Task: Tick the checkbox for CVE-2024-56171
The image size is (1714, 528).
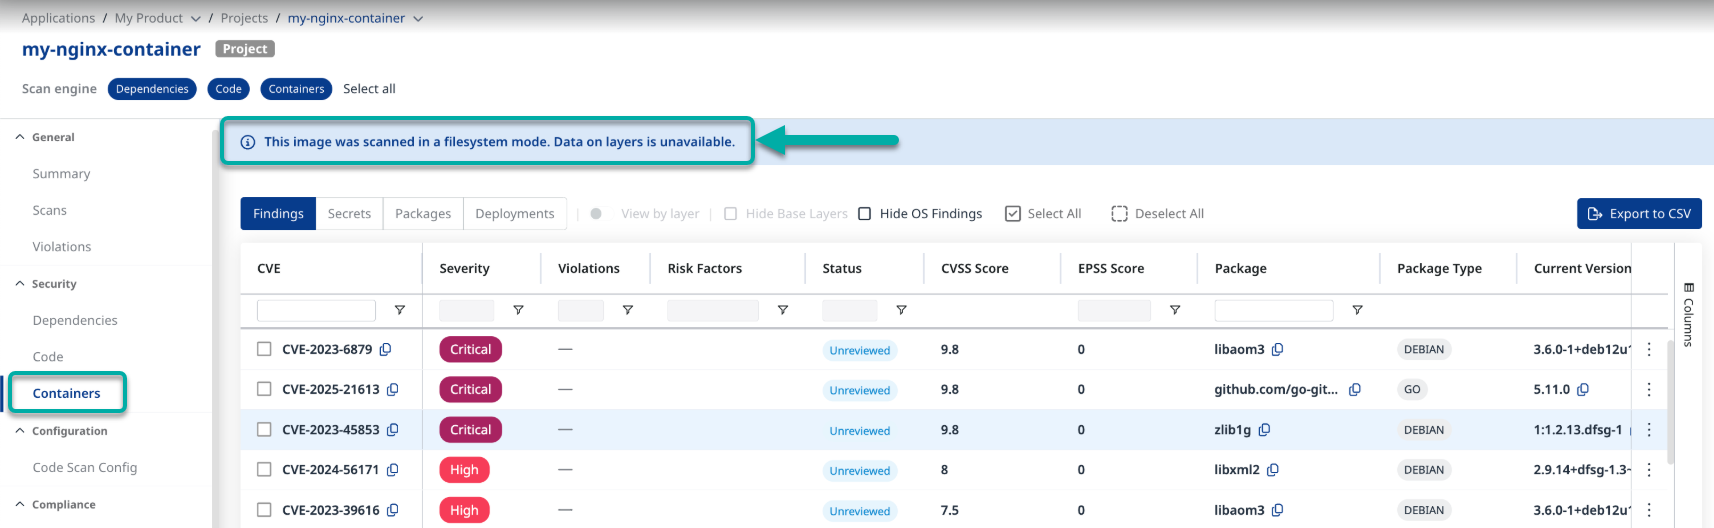Action: [264, 470]
